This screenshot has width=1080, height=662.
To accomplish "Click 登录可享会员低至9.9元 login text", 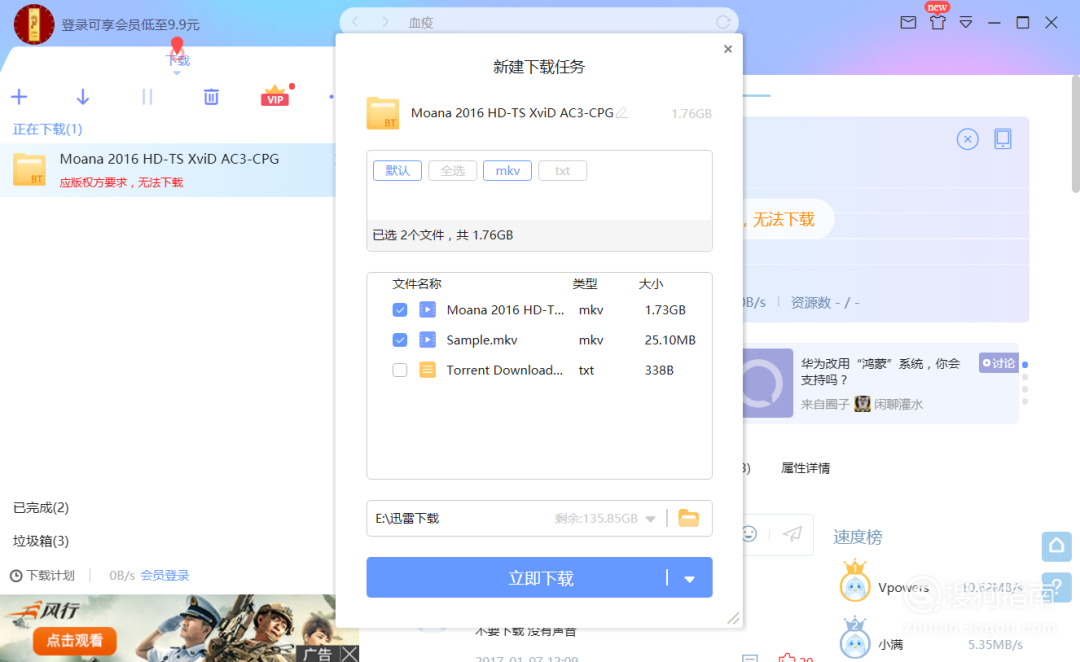I will (130, 25).
